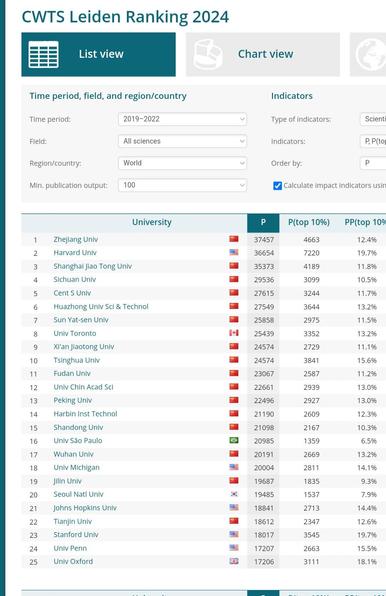Click China flag beside Jilin Univ

[x=234, y=480]
